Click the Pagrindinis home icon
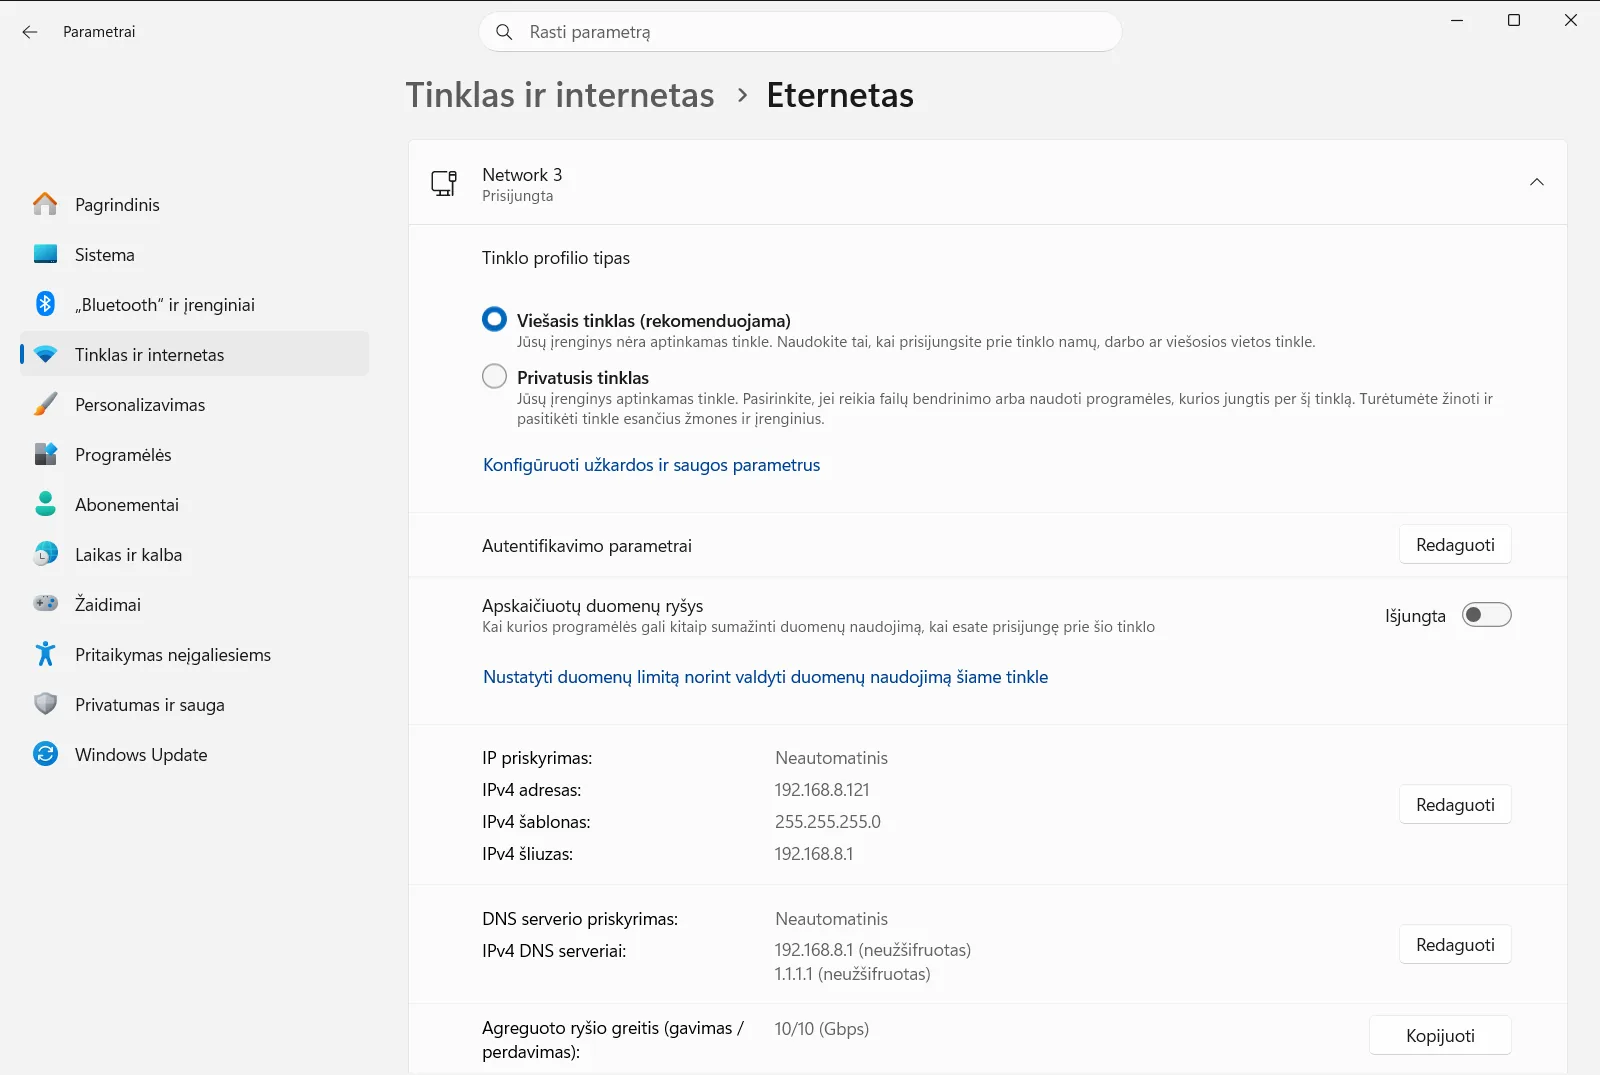The width and height of the screenshot is (1600, 1075). click(x=45, y=204)
